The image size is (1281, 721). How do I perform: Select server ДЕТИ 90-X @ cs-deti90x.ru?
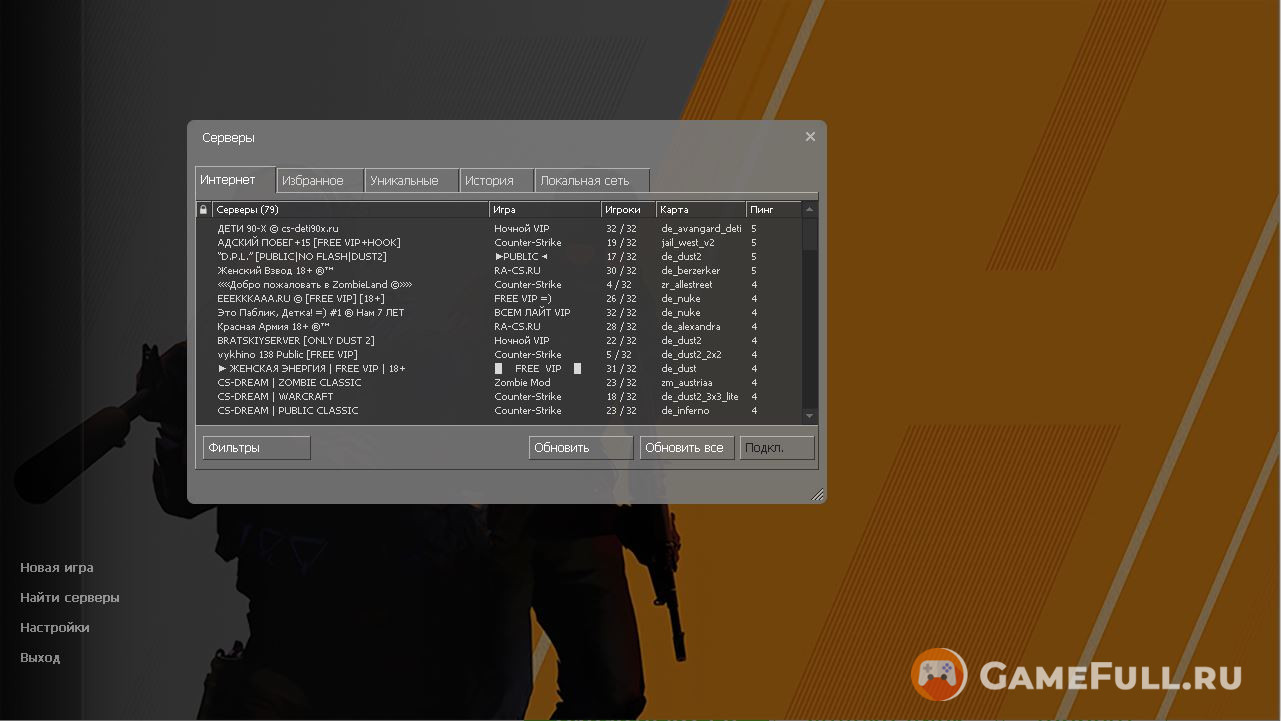pos(500,229)
